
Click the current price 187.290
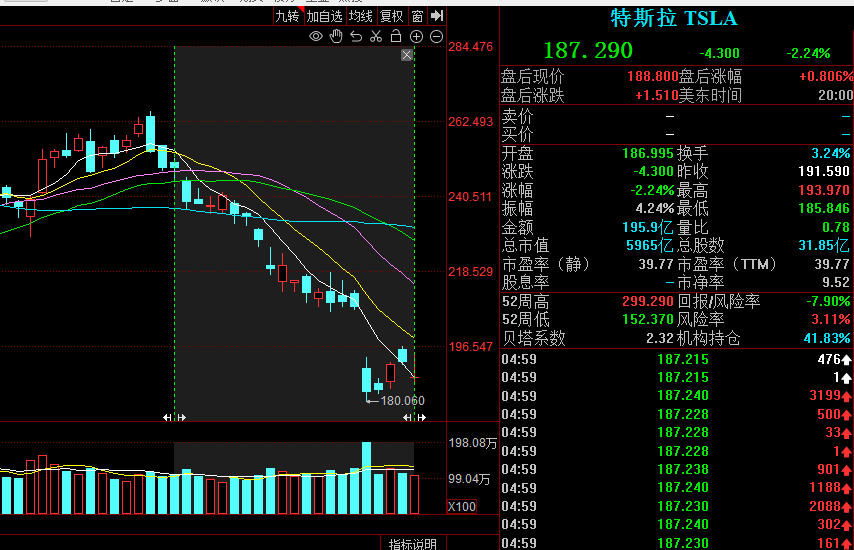point(588,51)
